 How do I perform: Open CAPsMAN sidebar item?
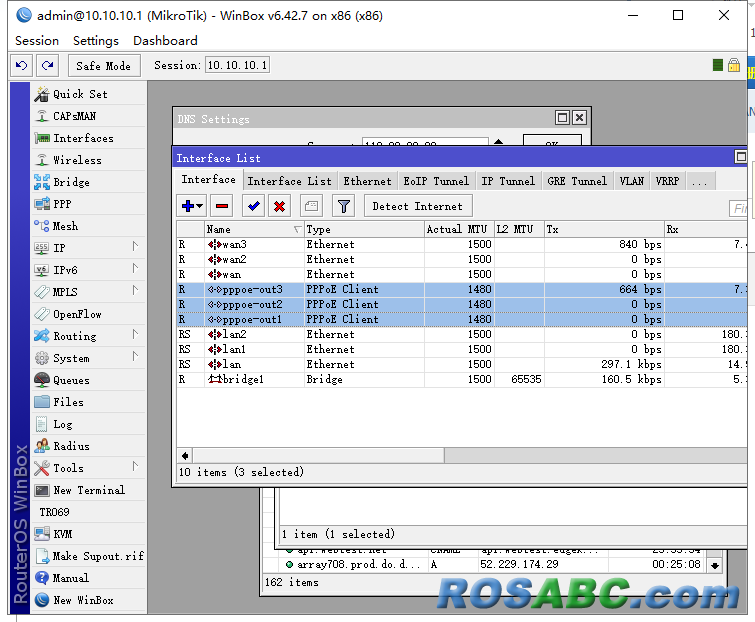pyautogui.click(x=89, y=116)
